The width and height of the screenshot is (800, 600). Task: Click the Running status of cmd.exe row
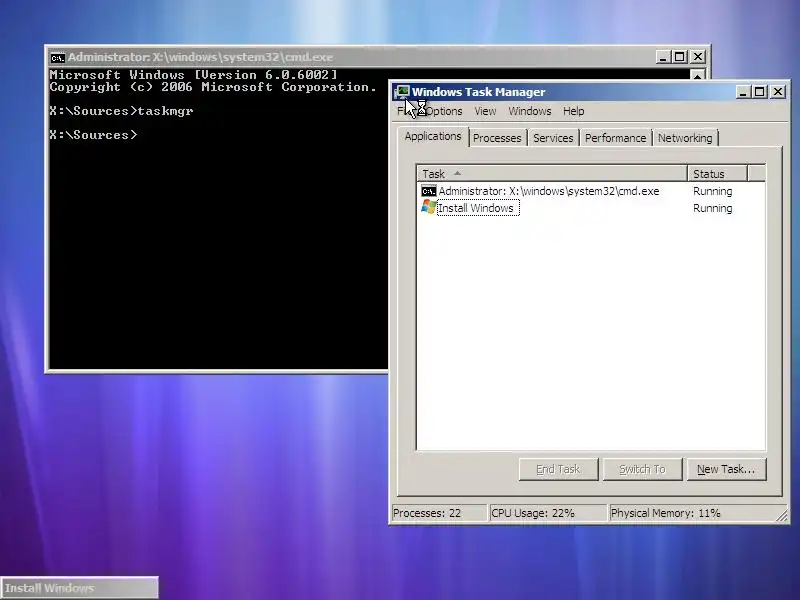tap(712, 191)
